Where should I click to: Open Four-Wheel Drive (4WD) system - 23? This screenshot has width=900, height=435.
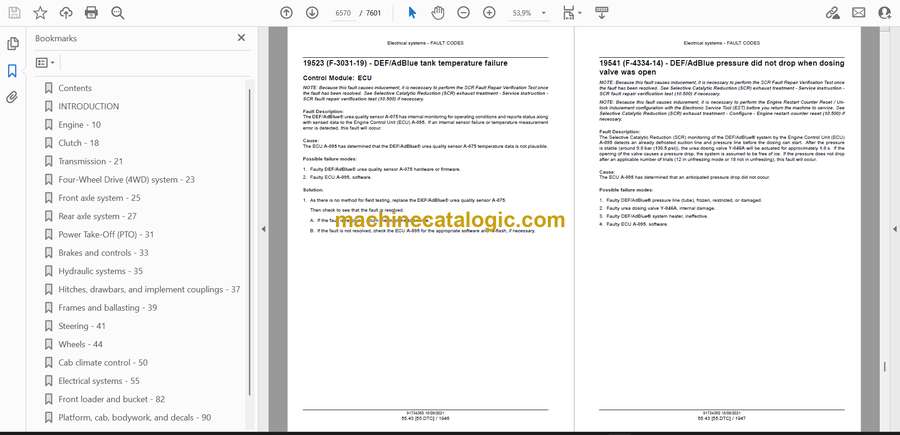click(127, 180)
